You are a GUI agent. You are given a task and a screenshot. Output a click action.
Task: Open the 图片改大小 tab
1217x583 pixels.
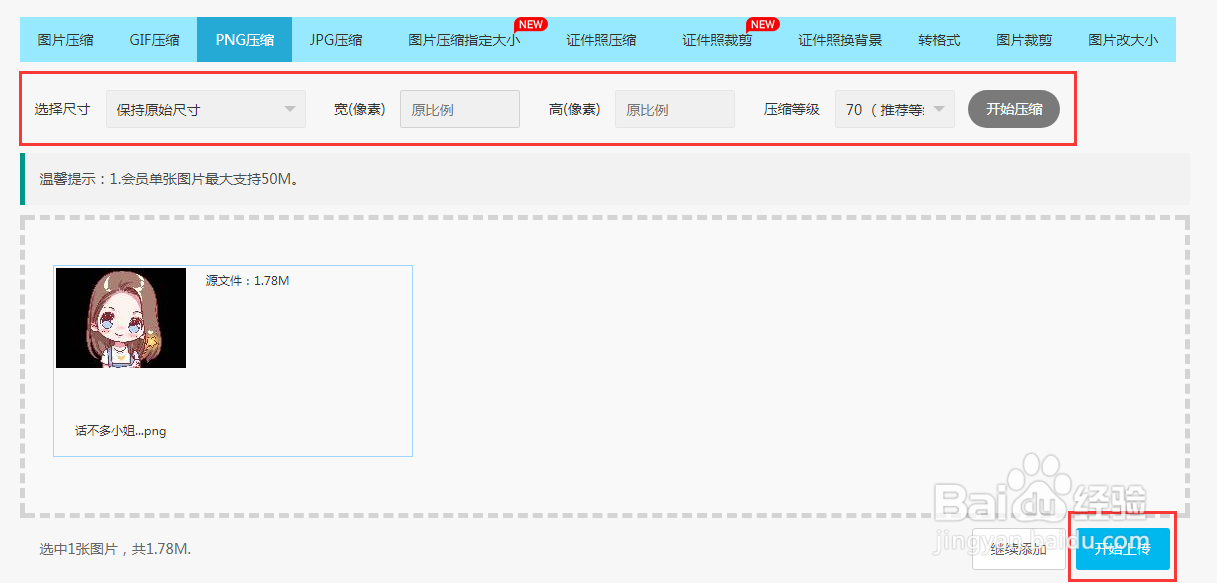coord(1122,39)
